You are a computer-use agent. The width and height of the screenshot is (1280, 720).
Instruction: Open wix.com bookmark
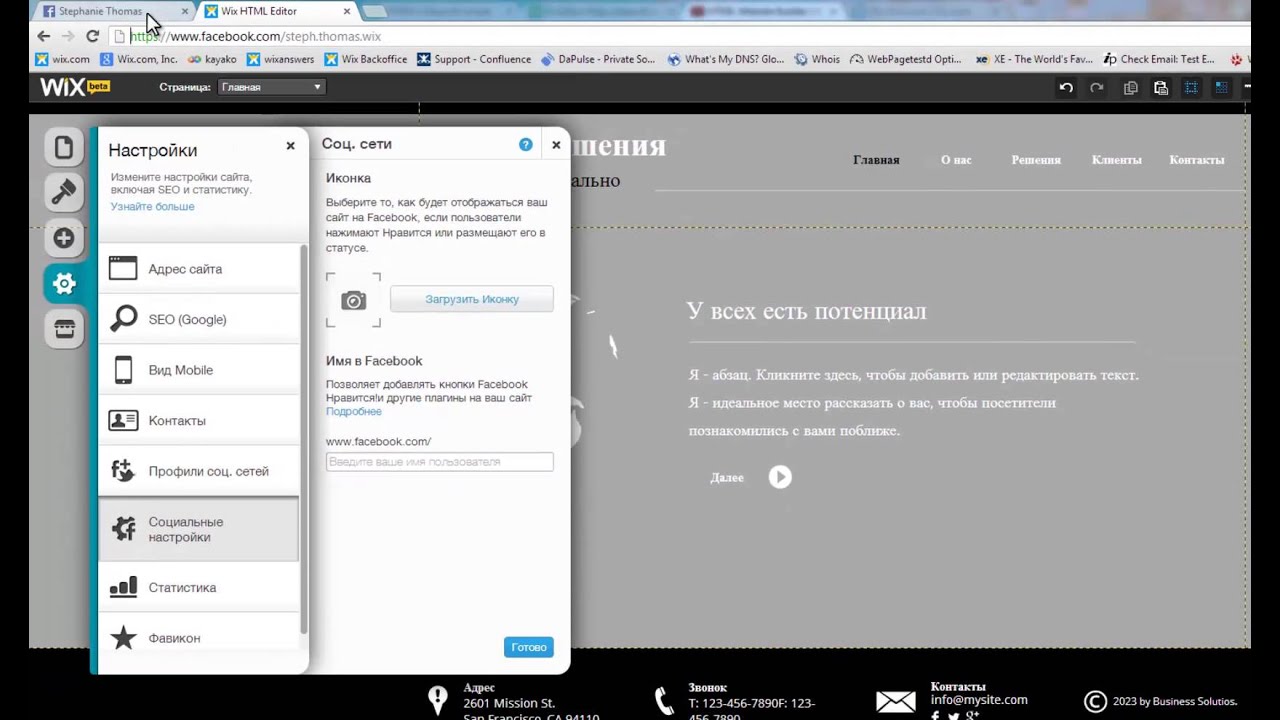click(63, 59)
